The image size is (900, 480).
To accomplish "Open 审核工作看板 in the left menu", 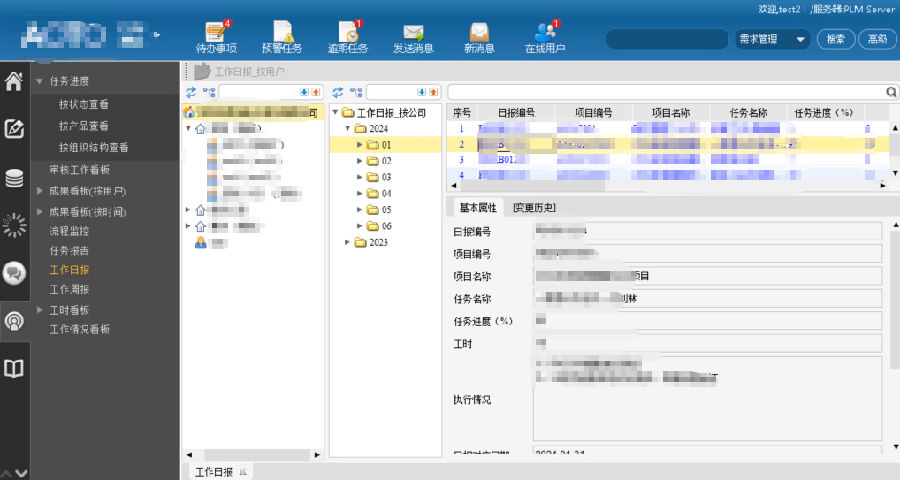I will click(x=80, y=169).
